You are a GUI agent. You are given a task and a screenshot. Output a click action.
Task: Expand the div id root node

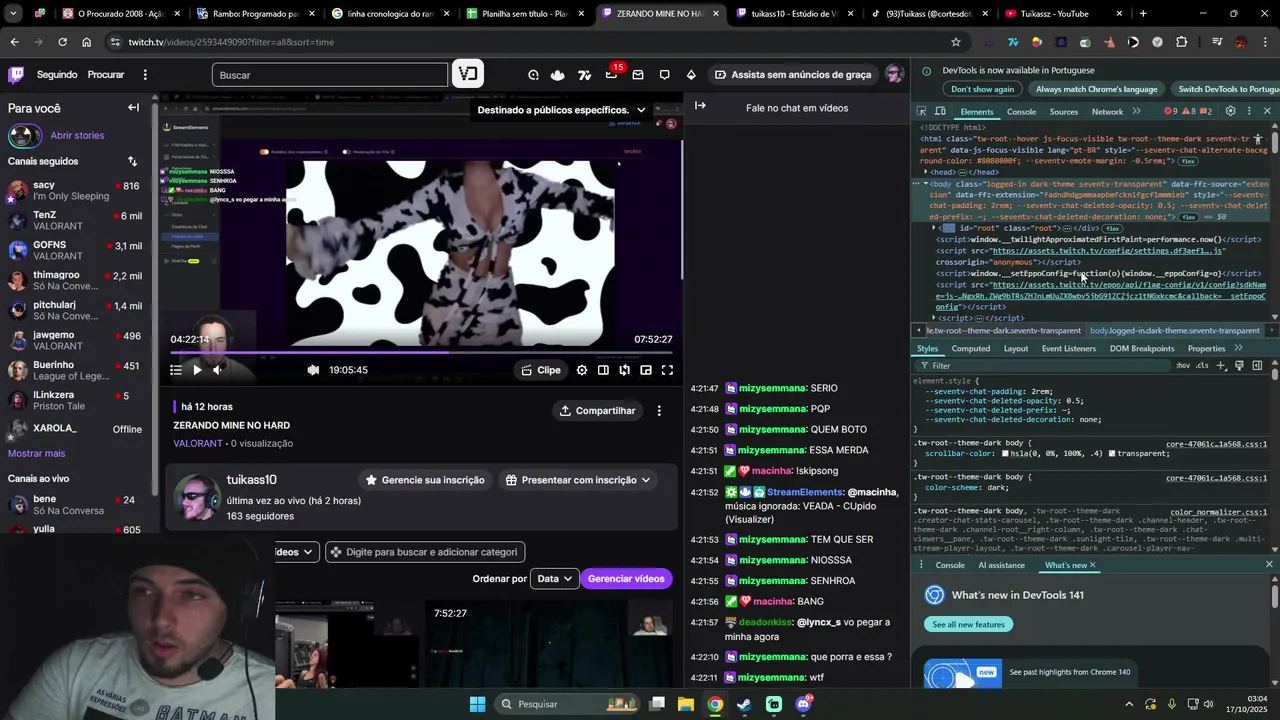click(934, 228)
